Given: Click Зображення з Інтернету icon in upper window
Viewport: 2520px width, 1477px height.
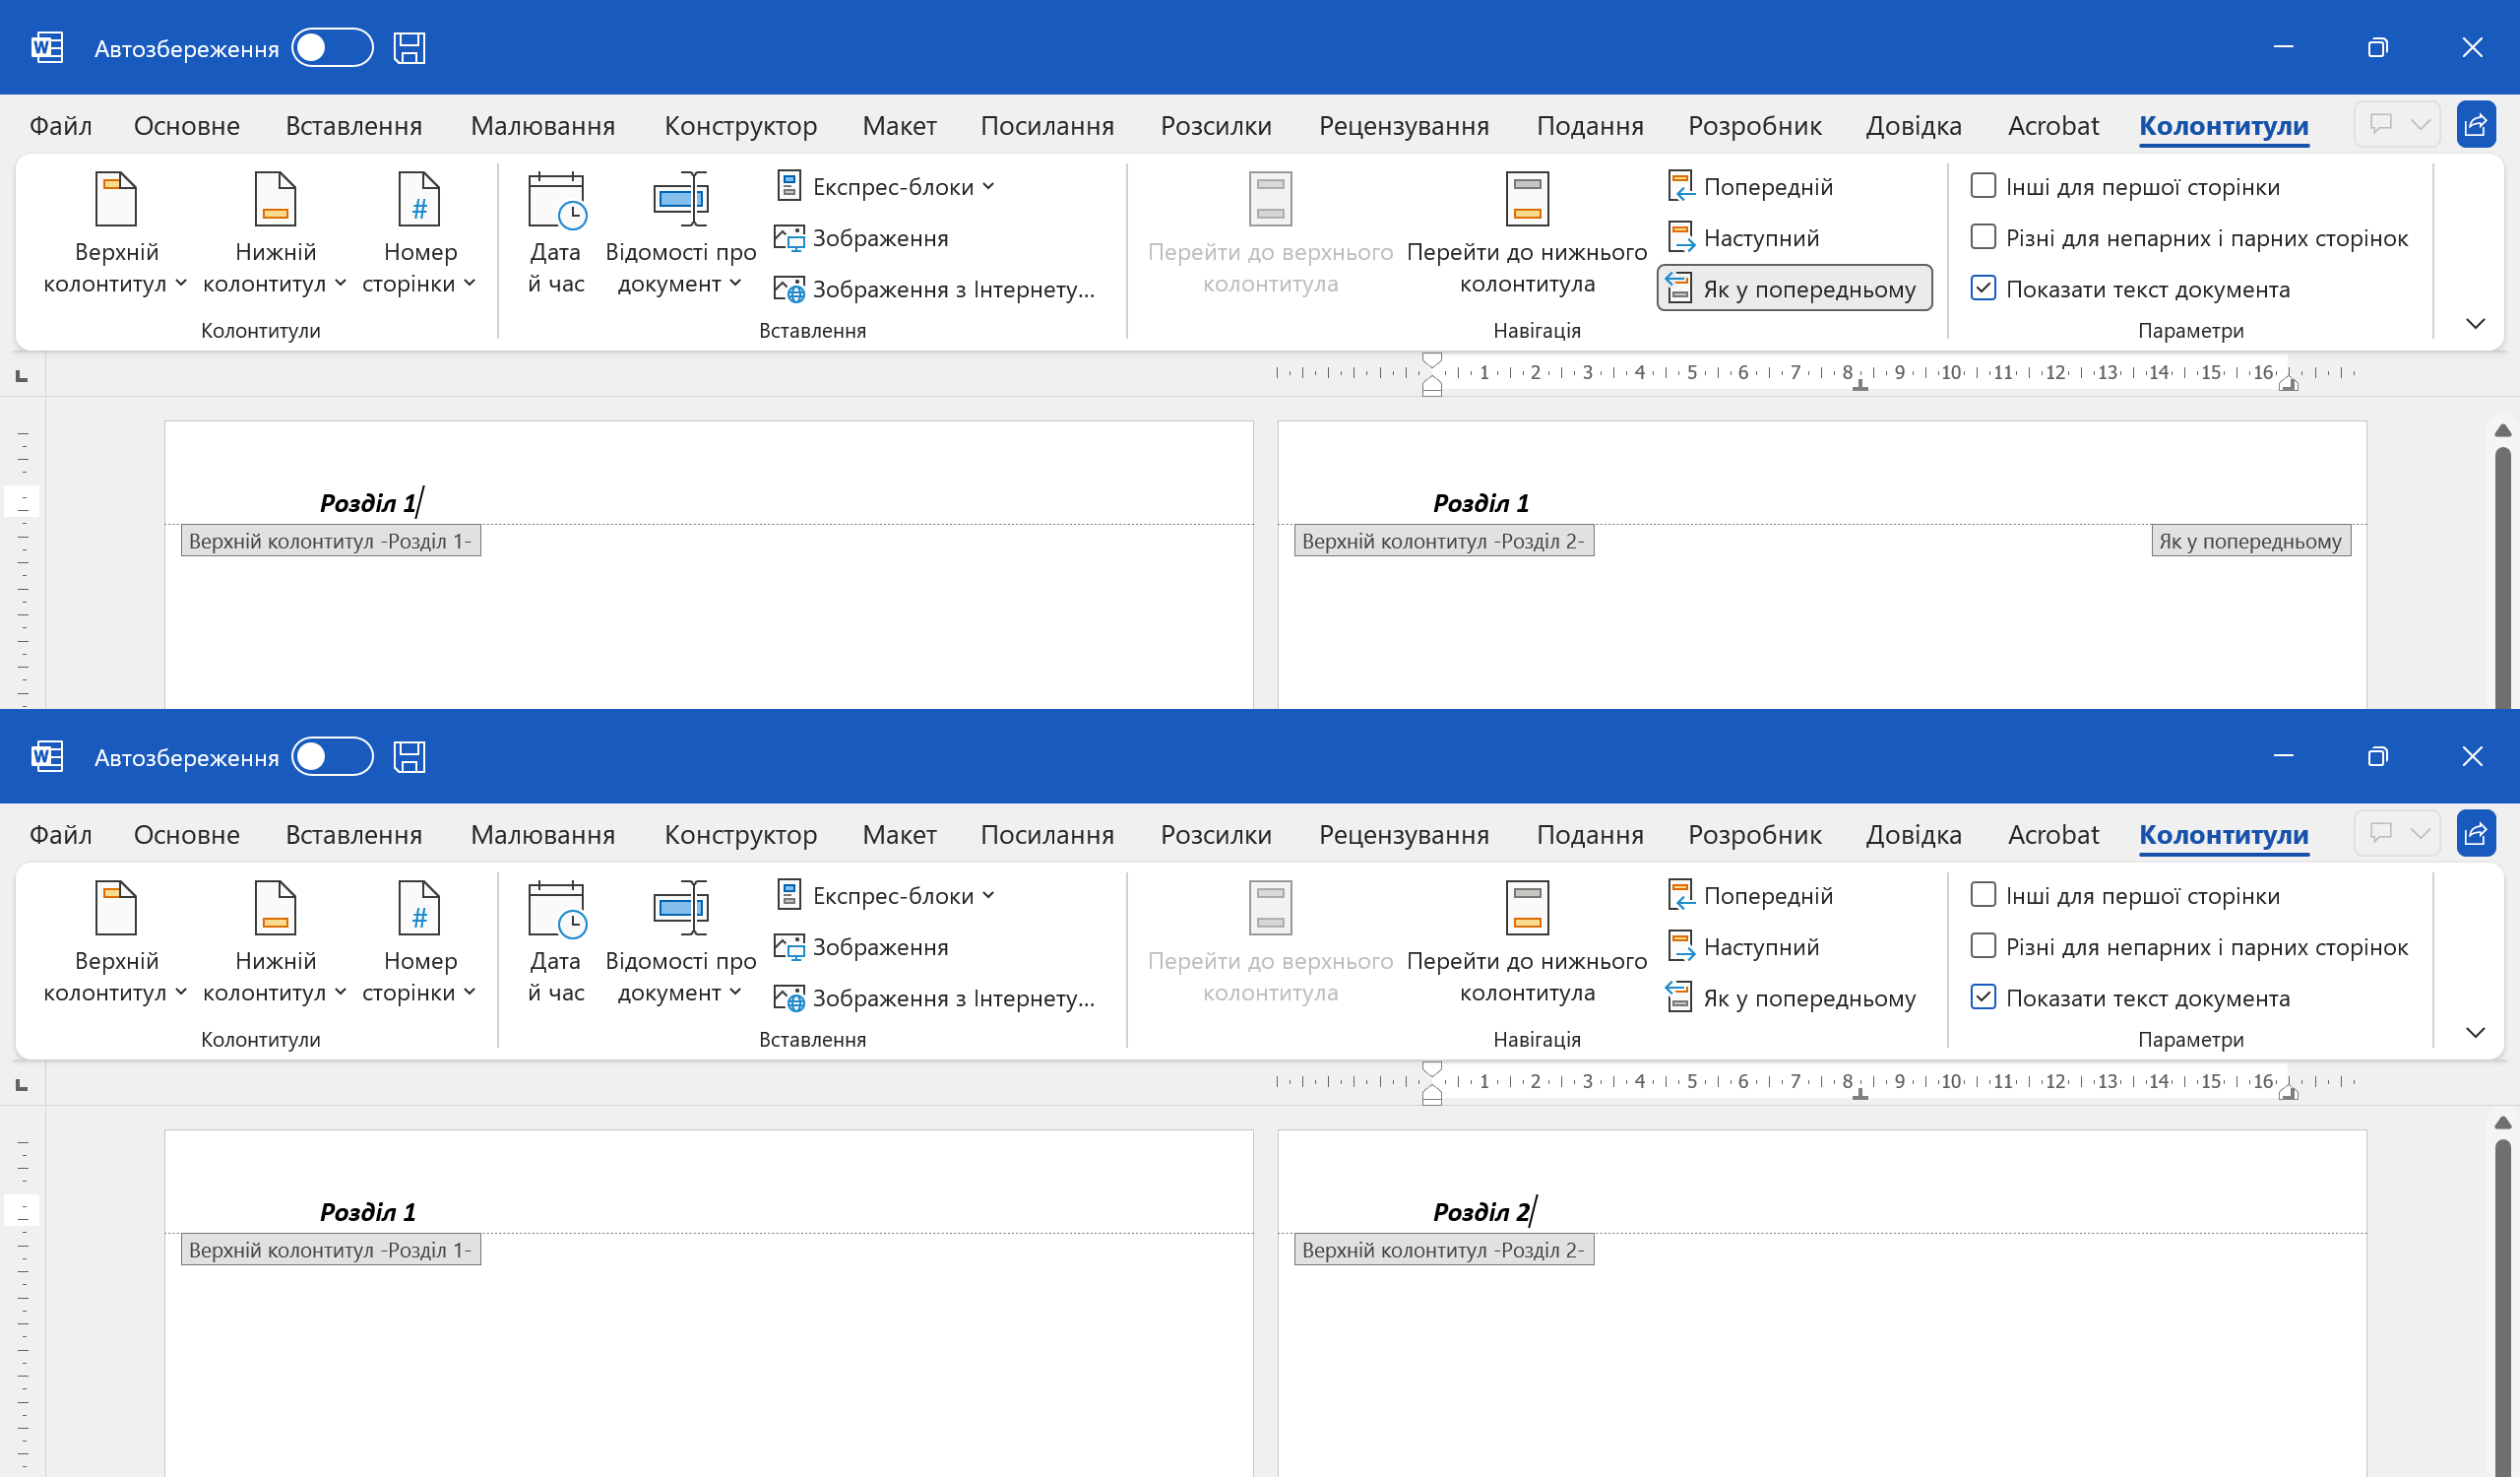Looking at the screenshot, I should click(x=789, y=290).
